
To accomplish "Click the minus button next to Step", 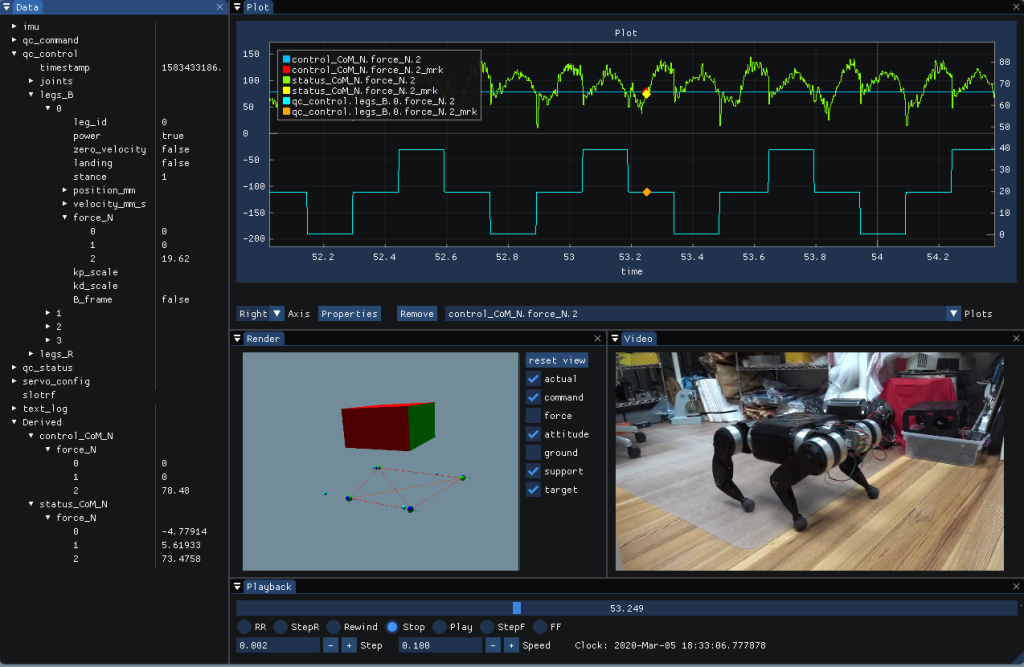I will click(330, 646).
